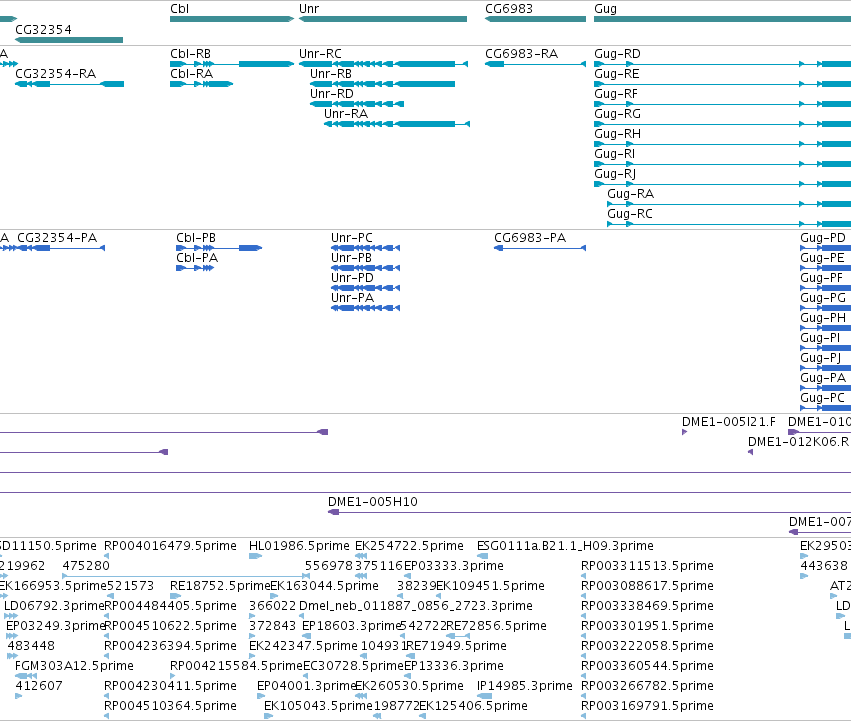Click the Cbl-RB transcript label
The width and height of the screenshot is (851, 721).
pyautogui.click(x=190, y=54)
